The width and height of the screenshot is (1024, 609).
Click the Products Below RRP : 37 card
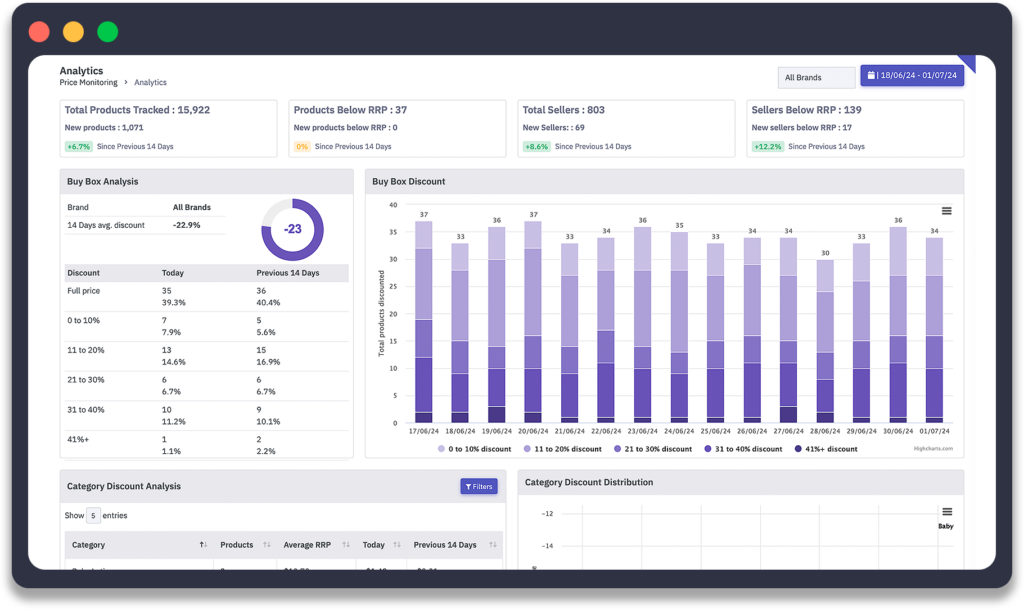pos(397,129)
